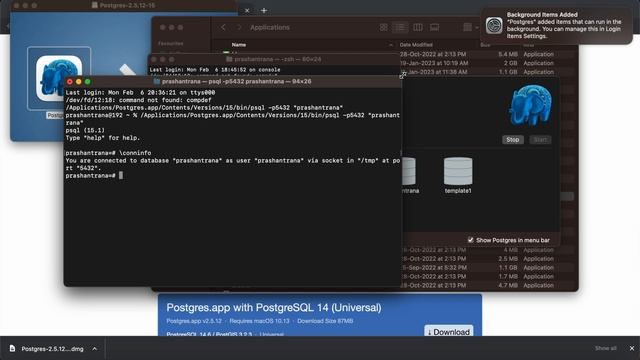Switch Finder to list view
Screen dimensions: 640x360
click(400, 27)
